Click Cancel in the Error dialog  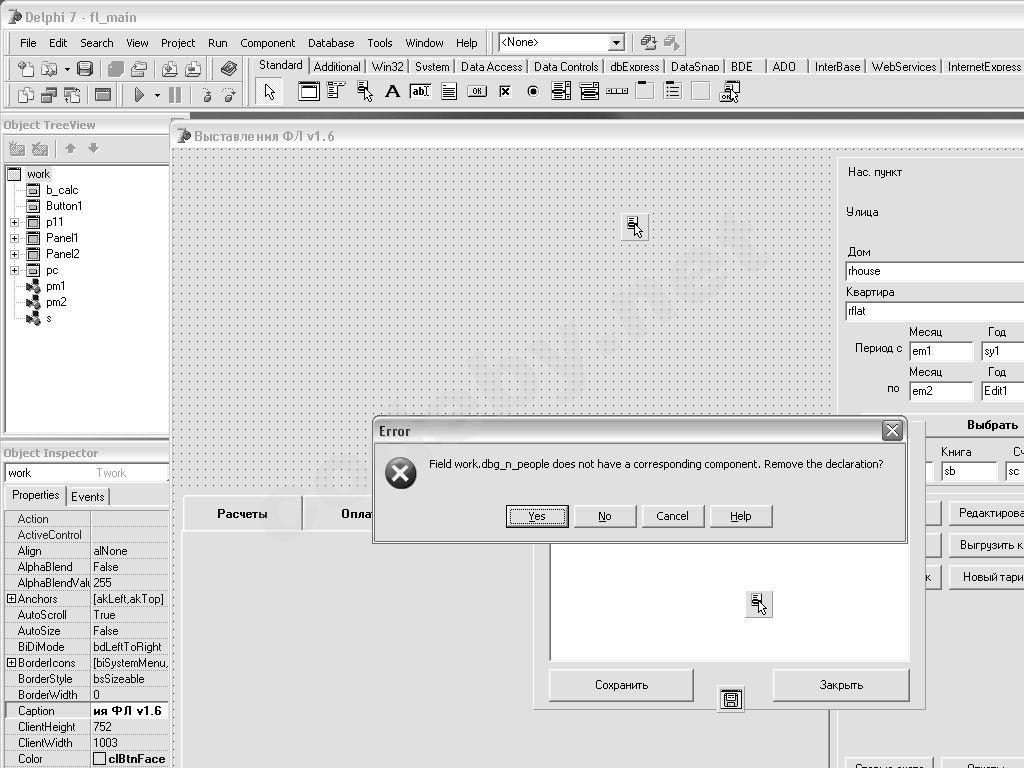pyautogui.click(x=672, y=516)
